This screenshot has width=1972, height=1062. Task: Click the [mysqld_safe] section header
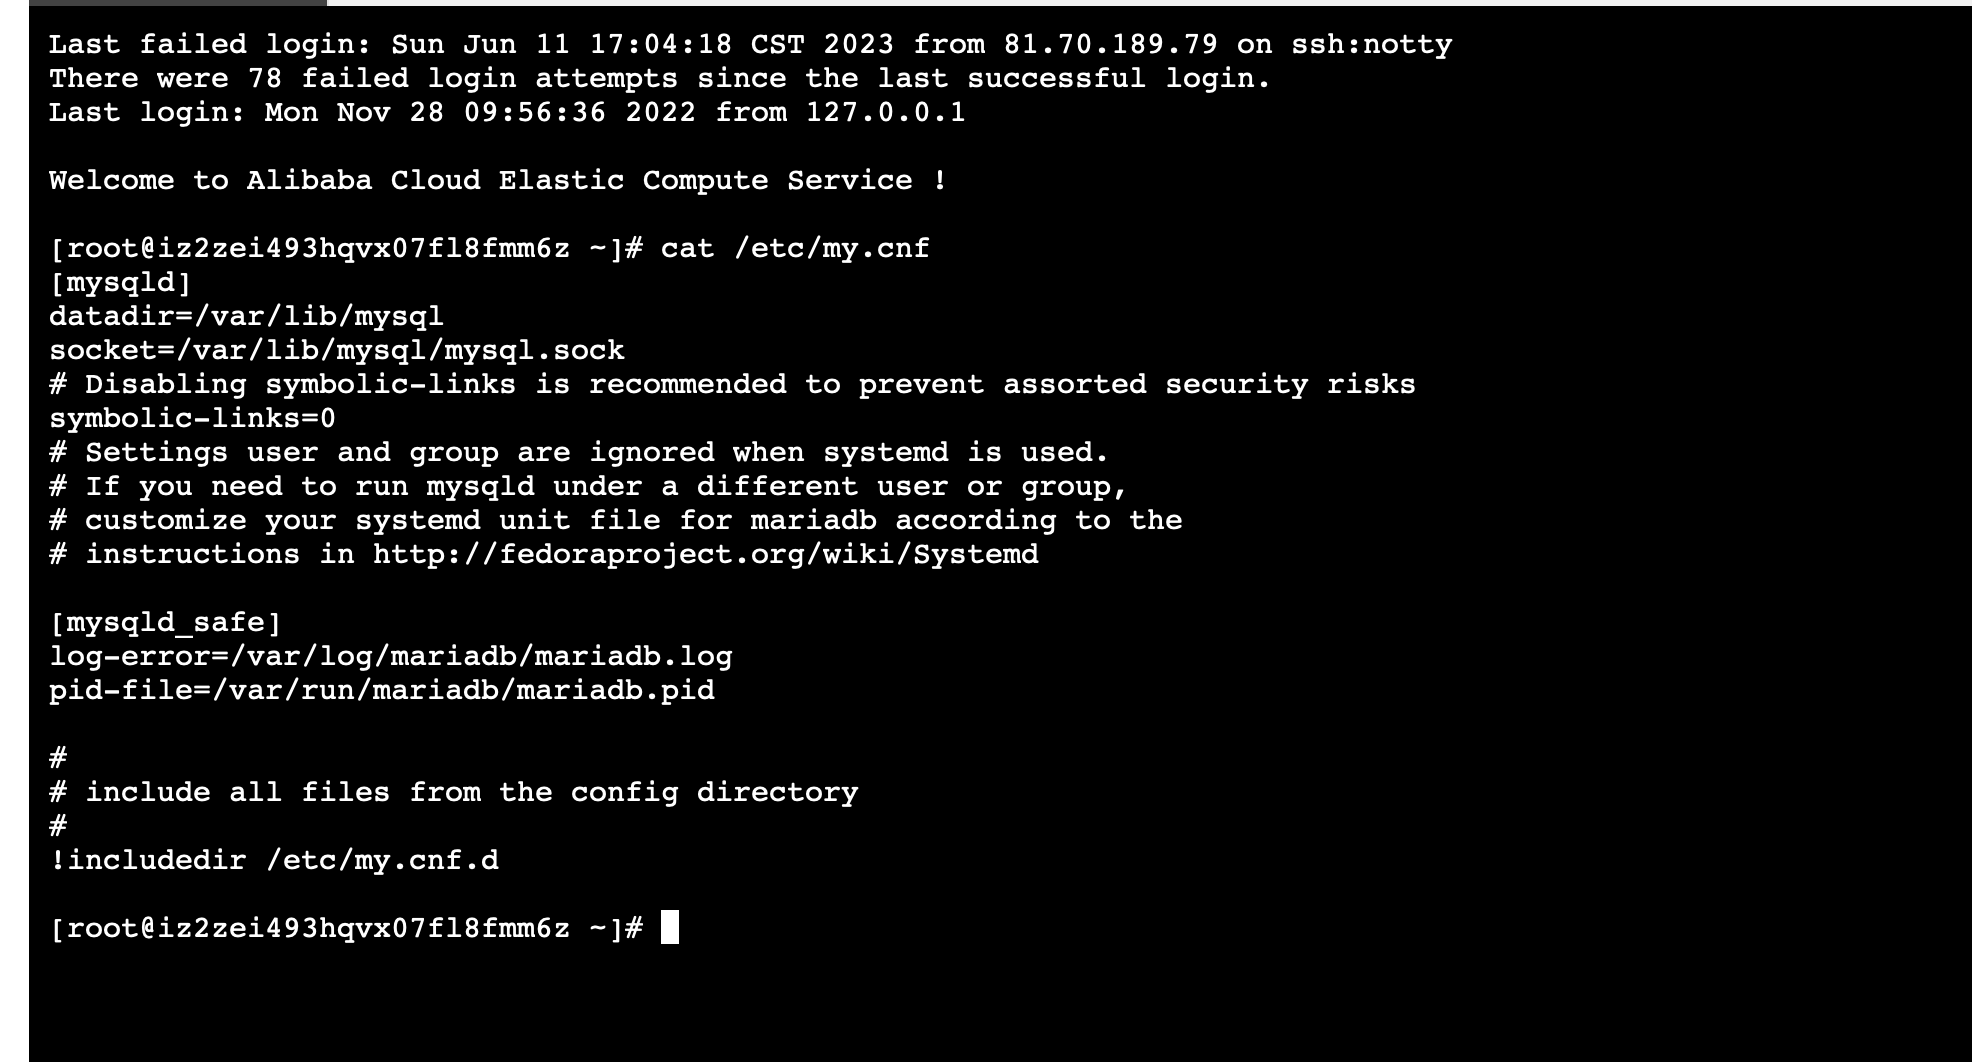[x=166, y=622]
